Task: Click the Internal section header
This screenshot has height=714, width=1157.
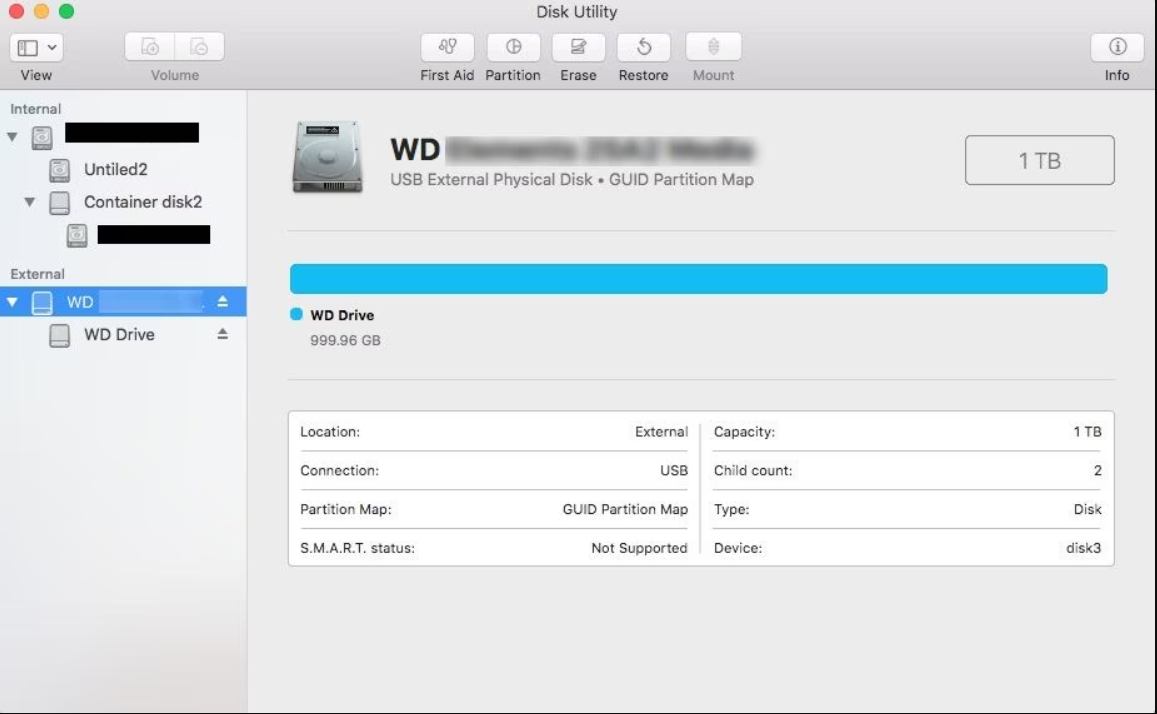Action: [x=35, y=109]
